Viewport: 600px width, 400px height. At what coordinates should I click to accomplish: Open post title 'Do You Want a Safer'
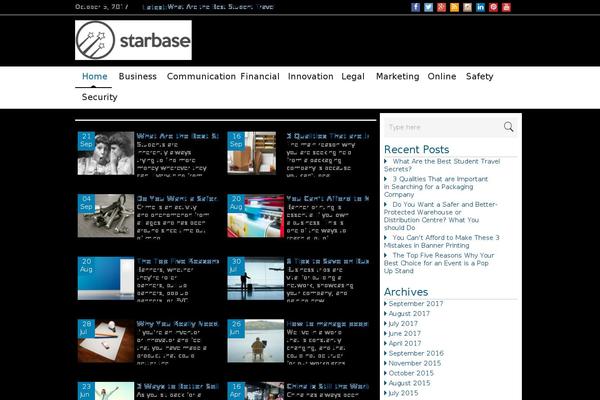coord(177,199)
